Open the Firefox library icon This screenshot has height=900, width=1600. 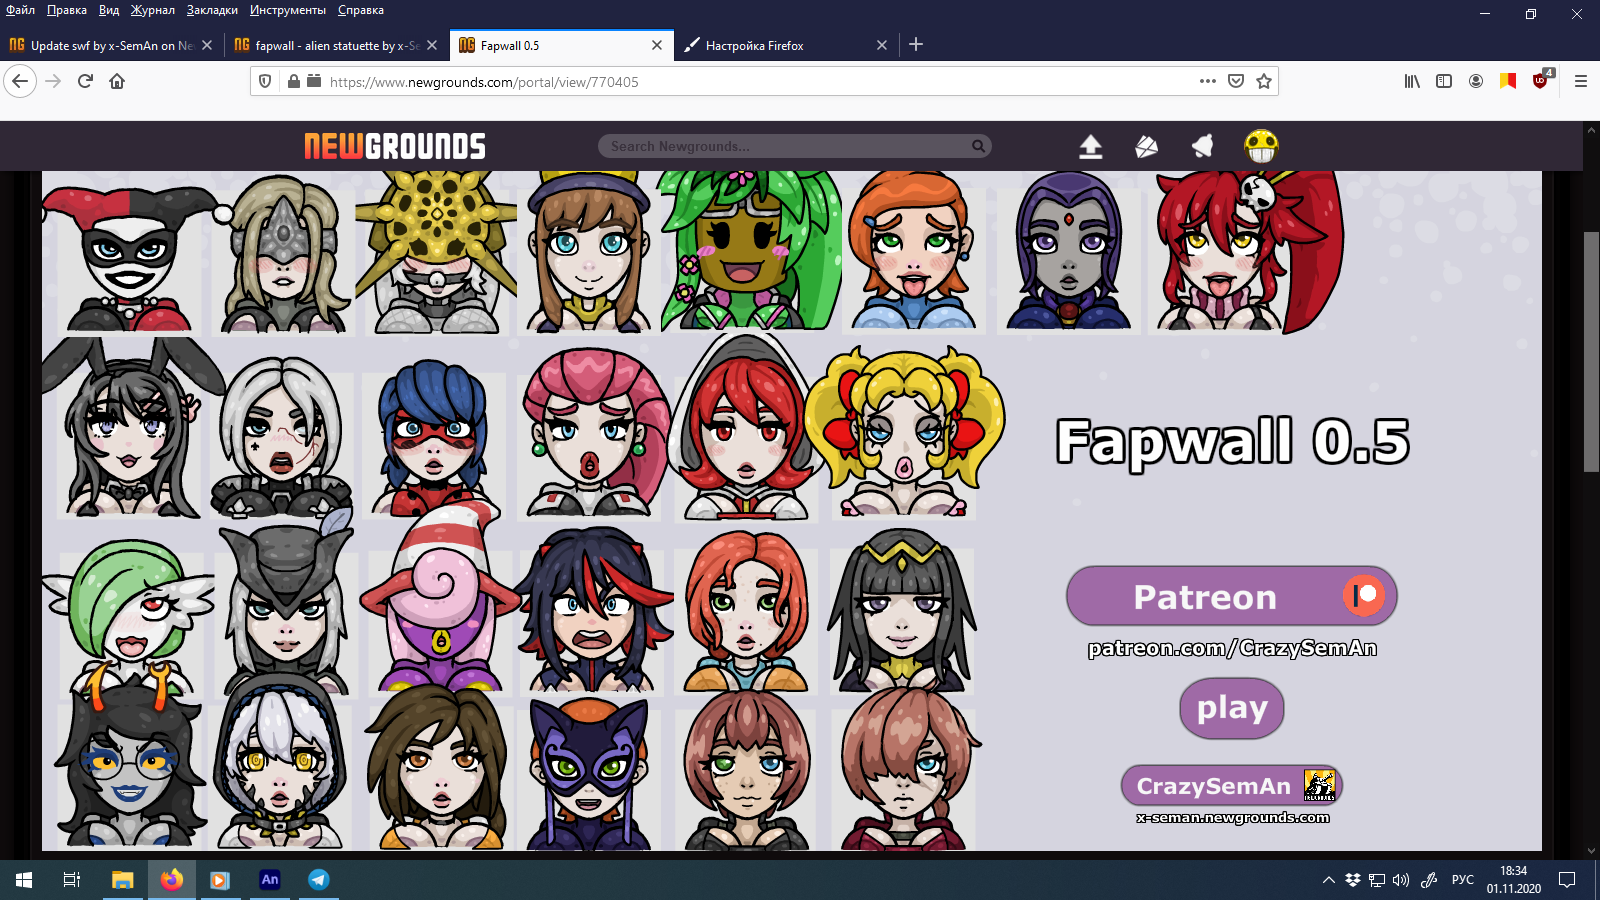[x=1412, y=81]
